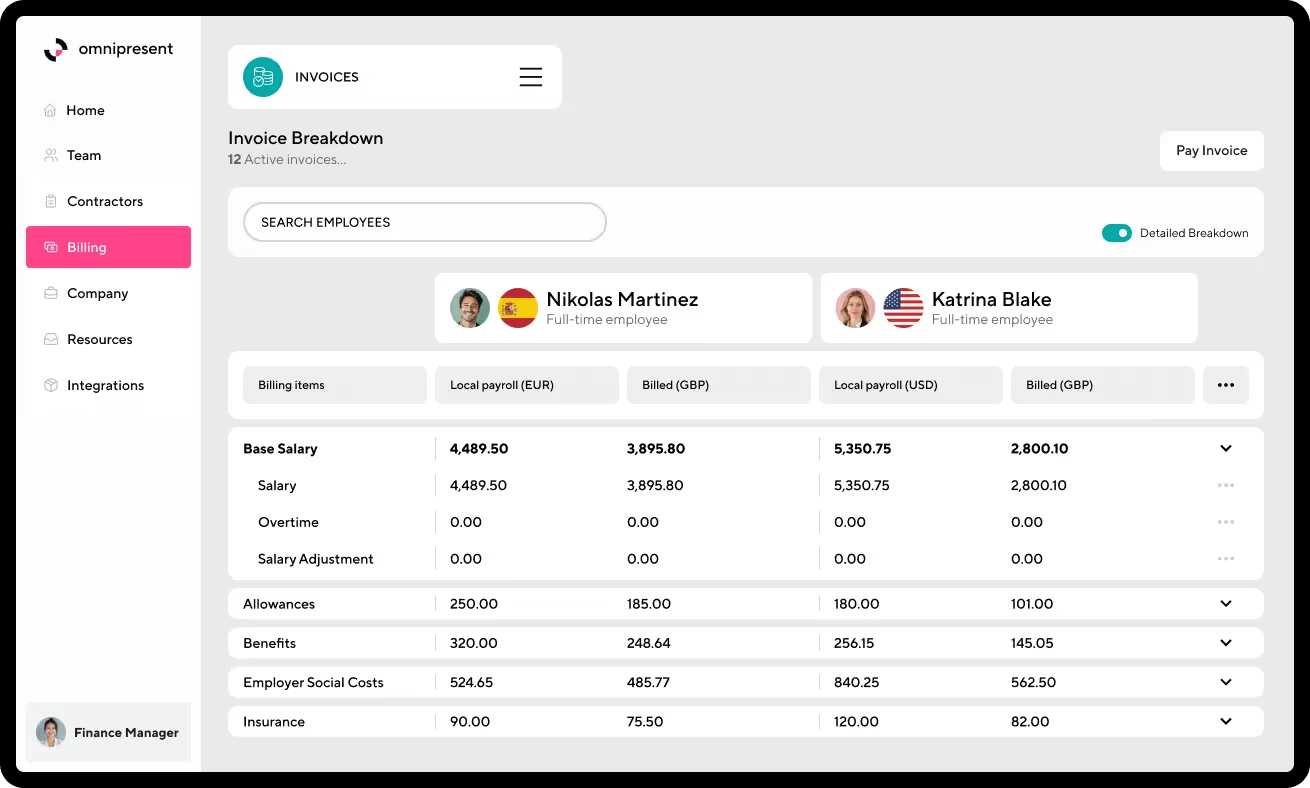1310x788 pixels.
Task: Click the Benefits value 320.00
Action: click(473, 643)
